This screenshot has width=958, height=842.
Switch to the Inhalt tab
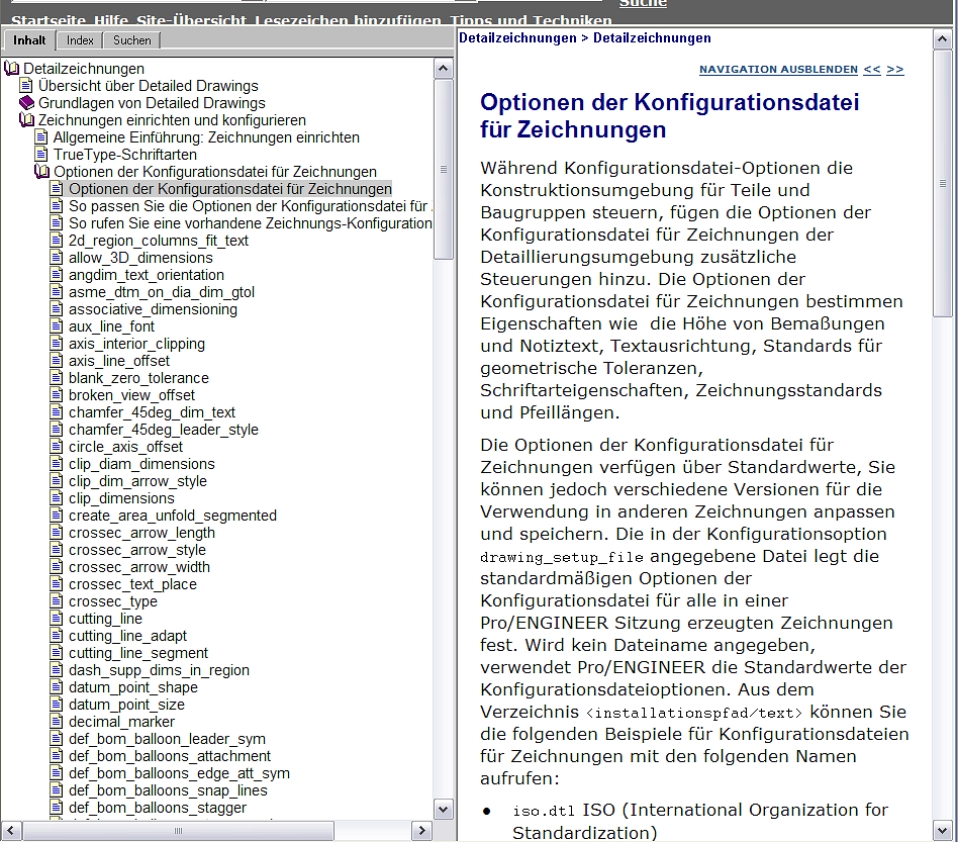coord(29,40)
